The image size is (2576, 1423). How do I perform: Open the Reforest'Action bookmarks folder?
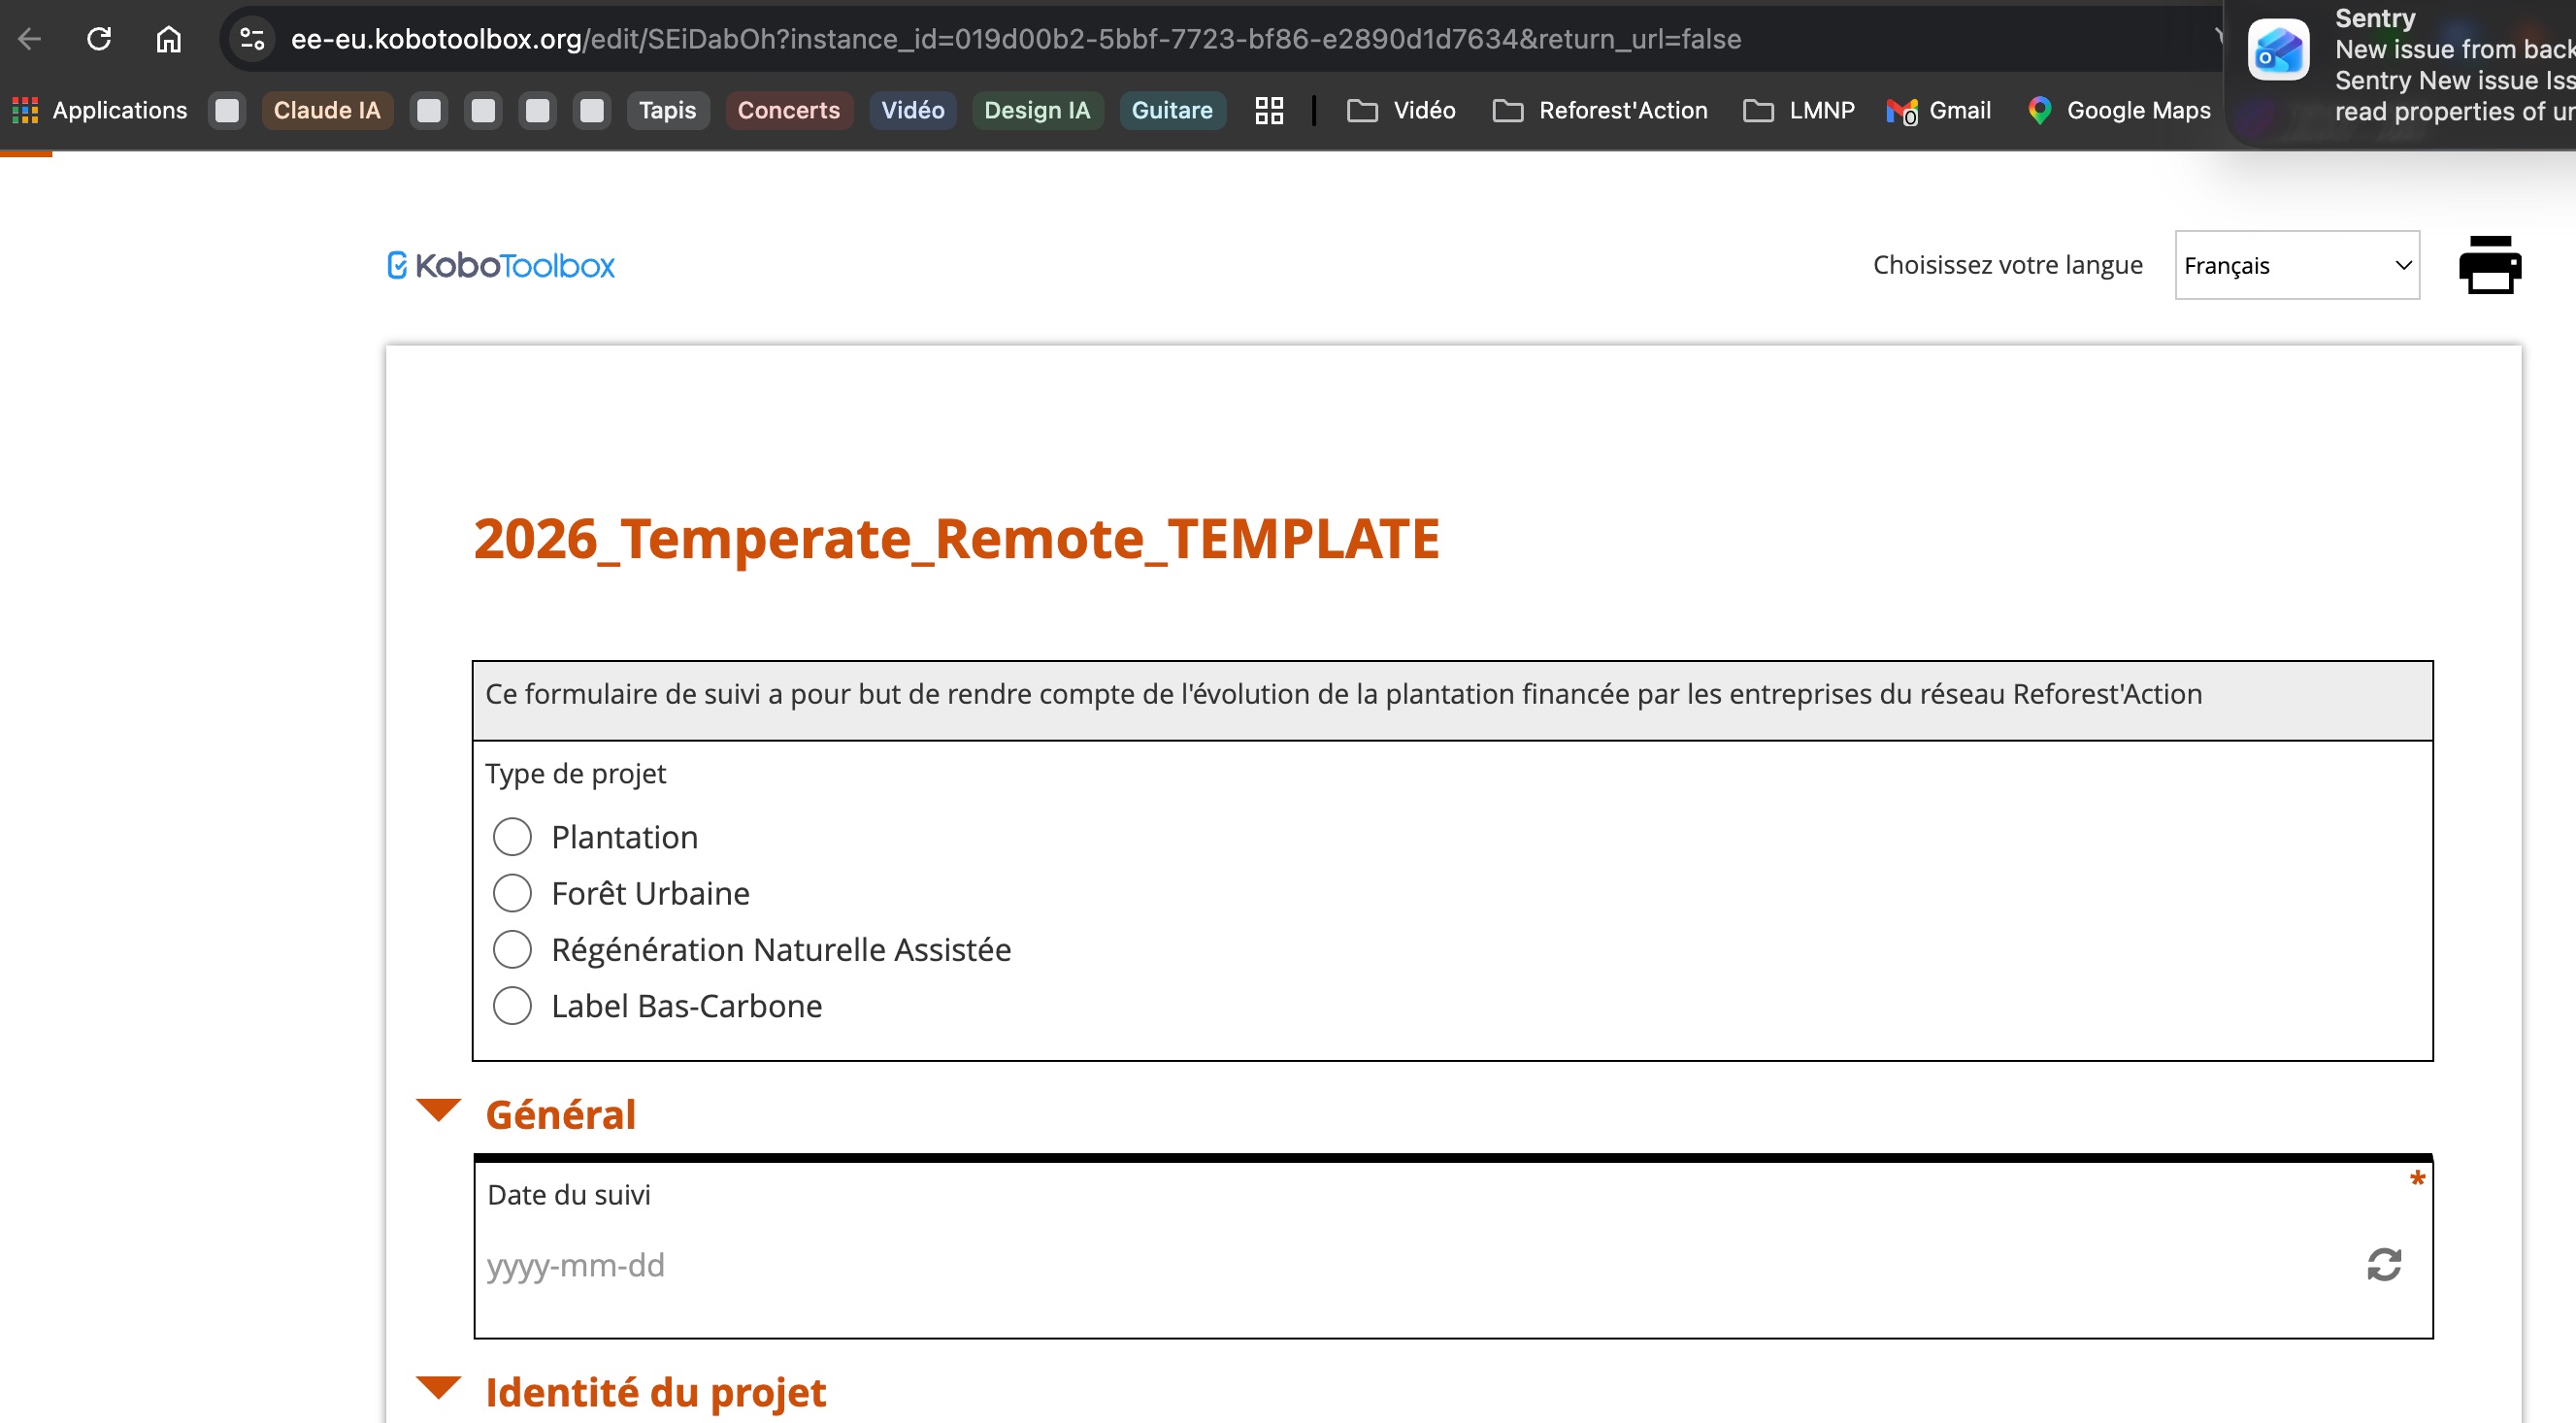tap(1600, 110)
